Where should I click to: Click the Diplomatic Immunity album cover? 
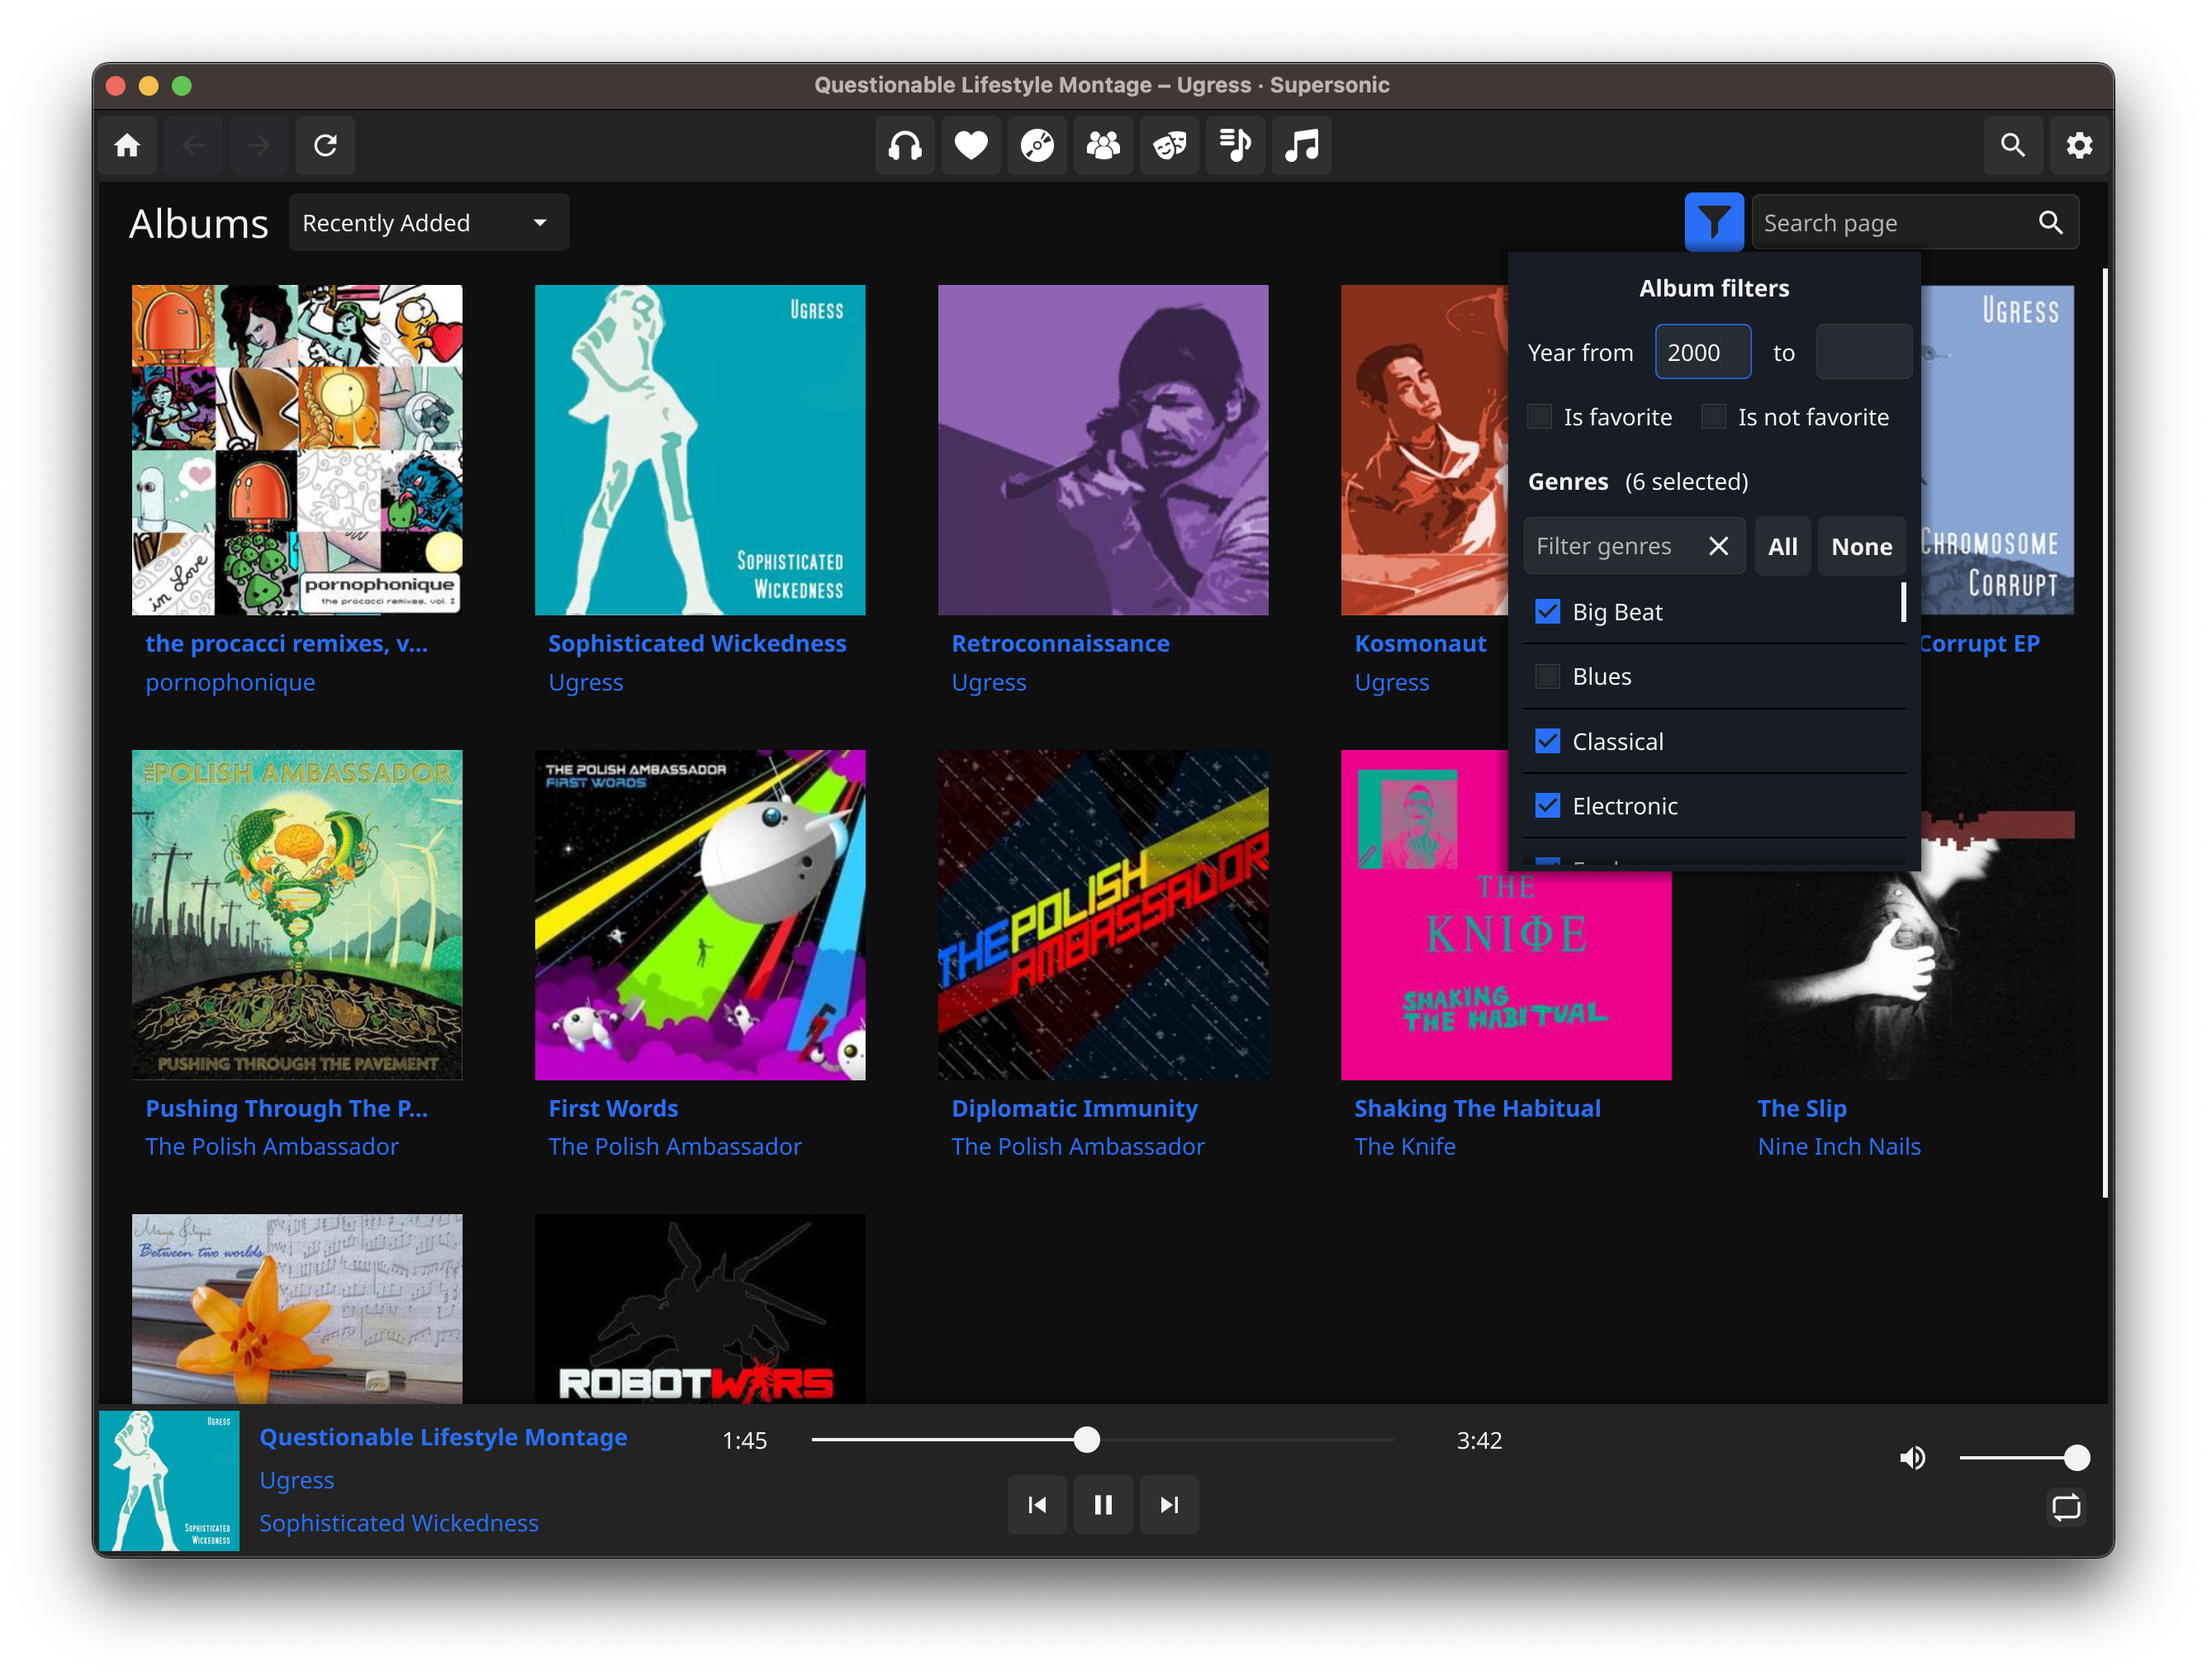coord(1103,915)
